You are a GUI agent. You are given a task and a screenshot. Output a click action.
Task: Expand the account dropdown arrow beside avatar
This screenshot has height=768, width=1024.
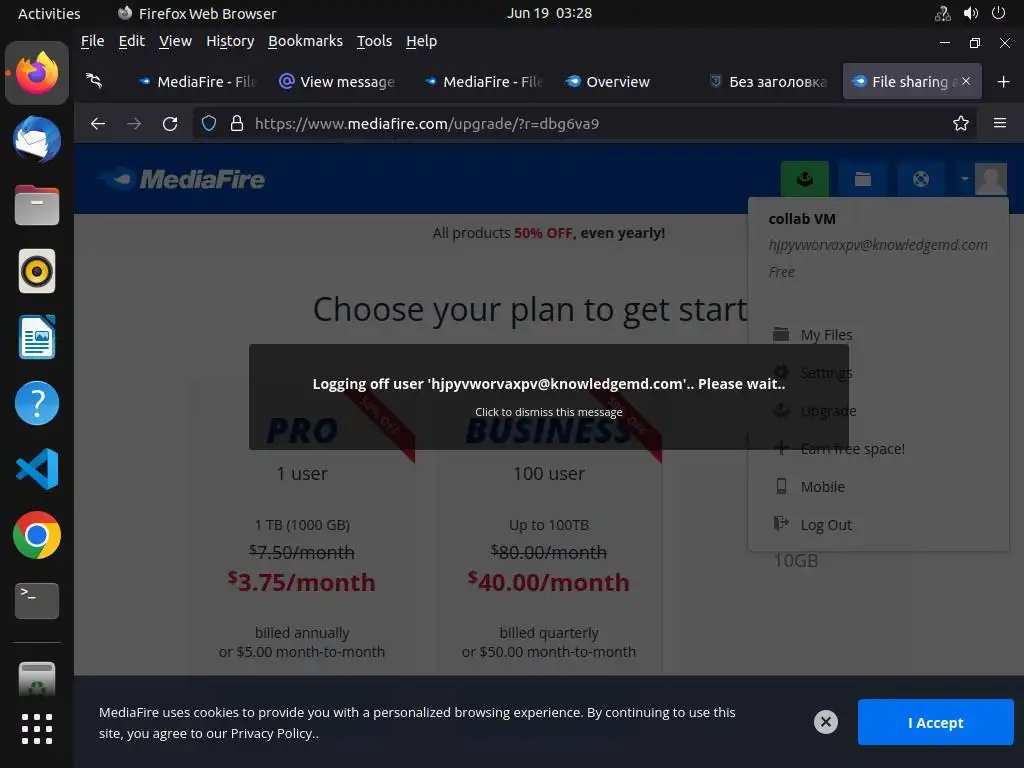pos(965,179)
